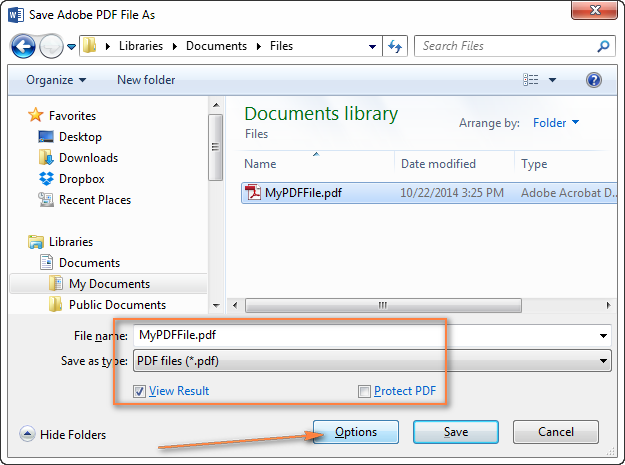Click New folder in toolbar
The width and height of the screenshot is (625, 465).
click(146, 80)
